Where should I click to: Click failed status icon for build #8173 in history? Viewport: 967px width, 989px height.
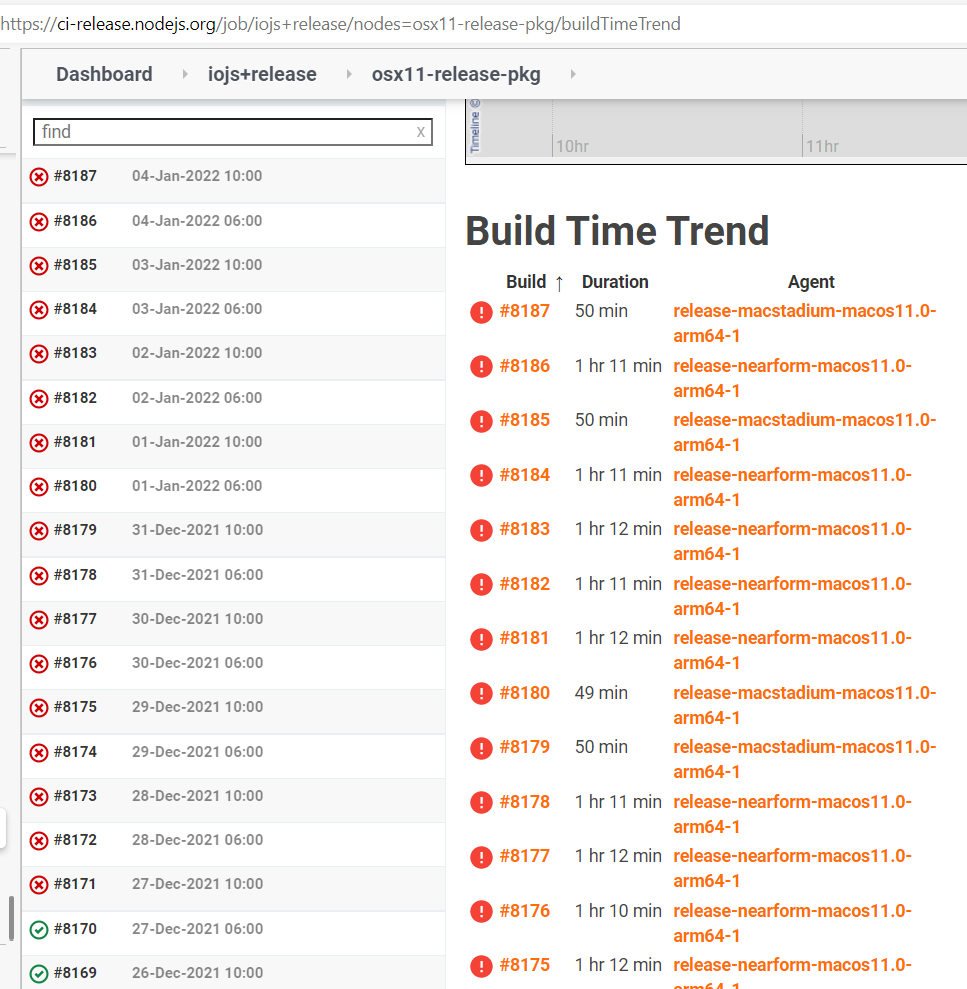39,797
